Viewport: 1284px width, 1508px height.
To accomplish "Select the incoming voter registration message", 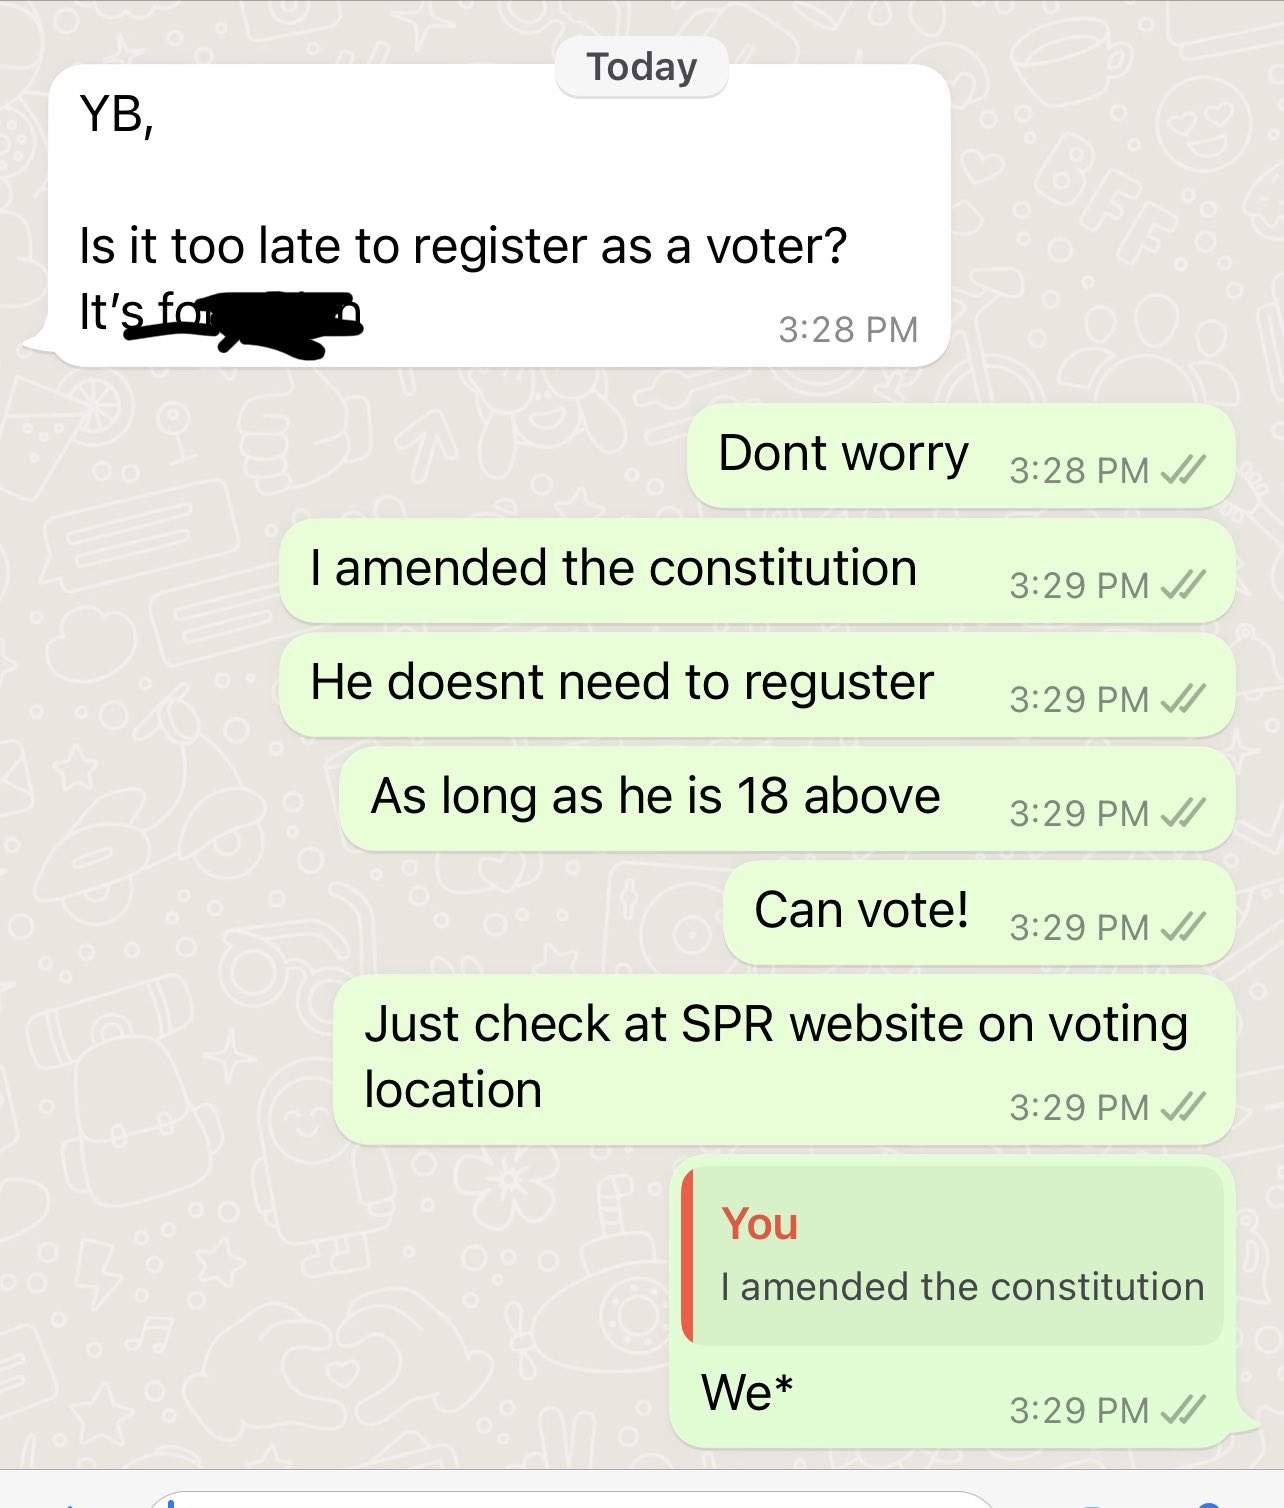I will pos(498,216).
